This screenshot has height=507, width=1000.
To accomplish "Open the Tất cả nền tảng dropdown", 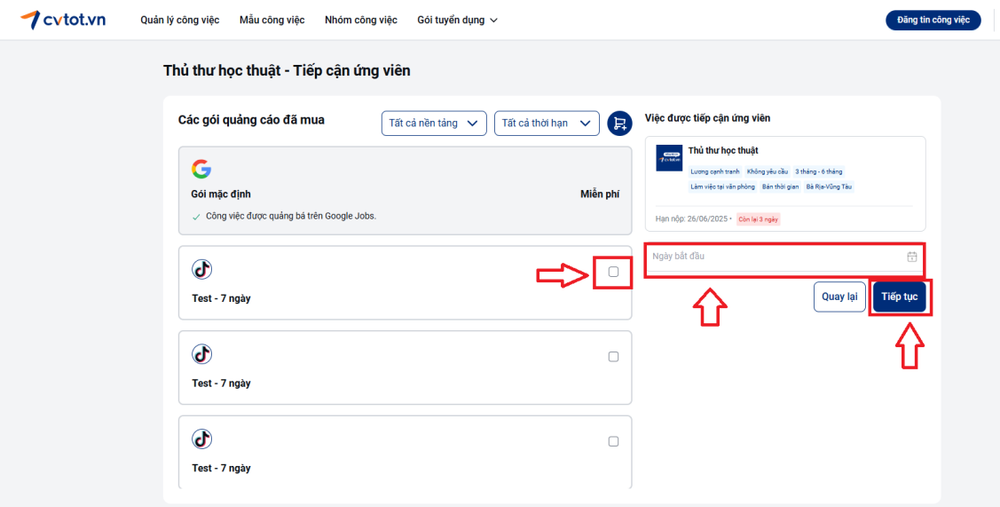I will pos(433,123).
